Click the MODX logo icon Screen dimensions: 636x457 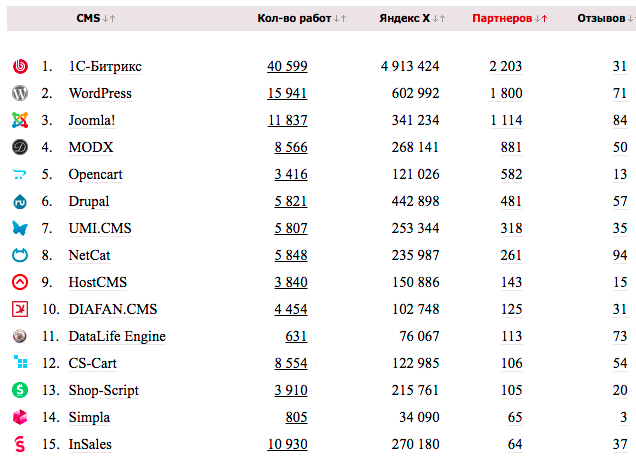point(19,148)
